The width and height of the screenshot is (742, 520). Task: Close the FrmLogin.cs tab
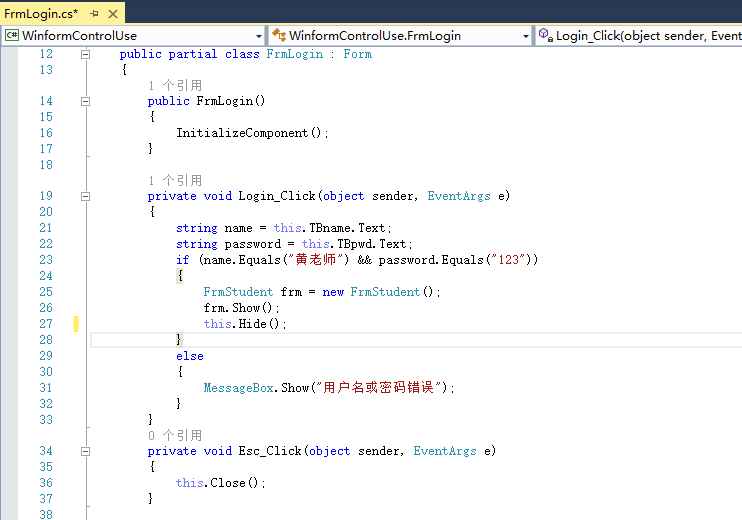pyautogui.click(x=113, y=14)
